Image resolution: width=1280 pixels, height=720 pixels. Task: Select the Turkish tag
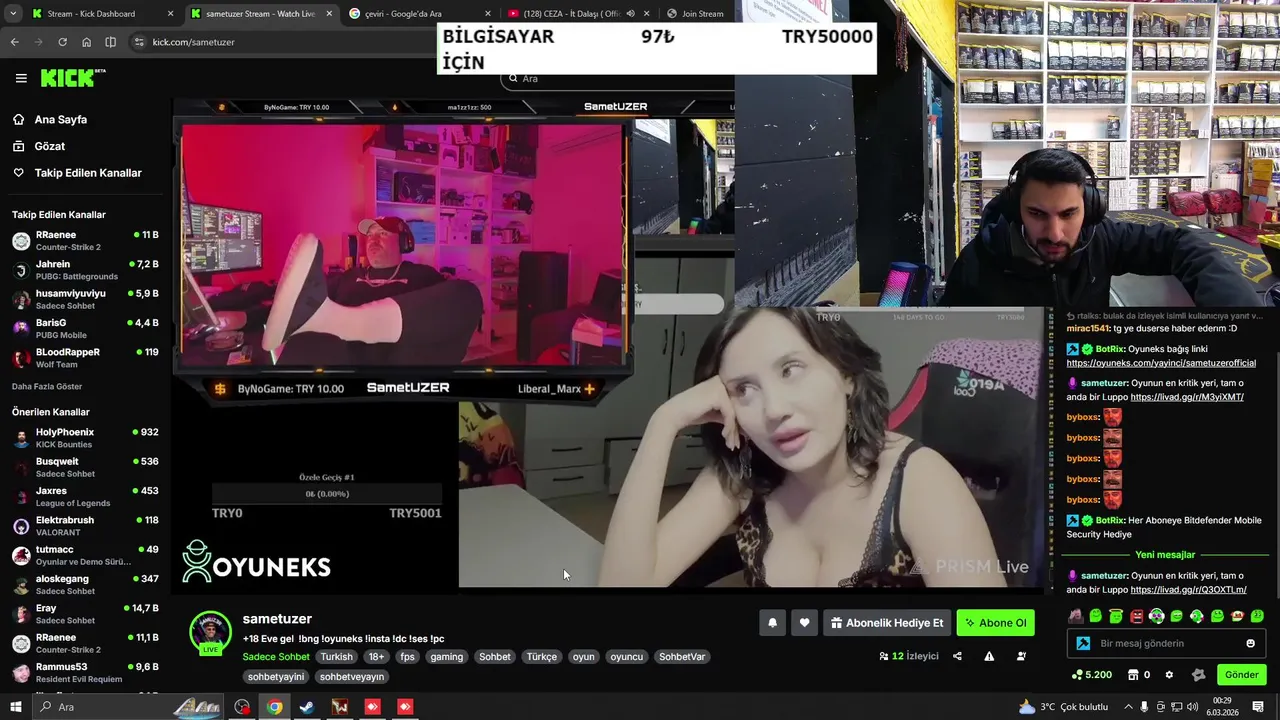(x=336, y=657)
